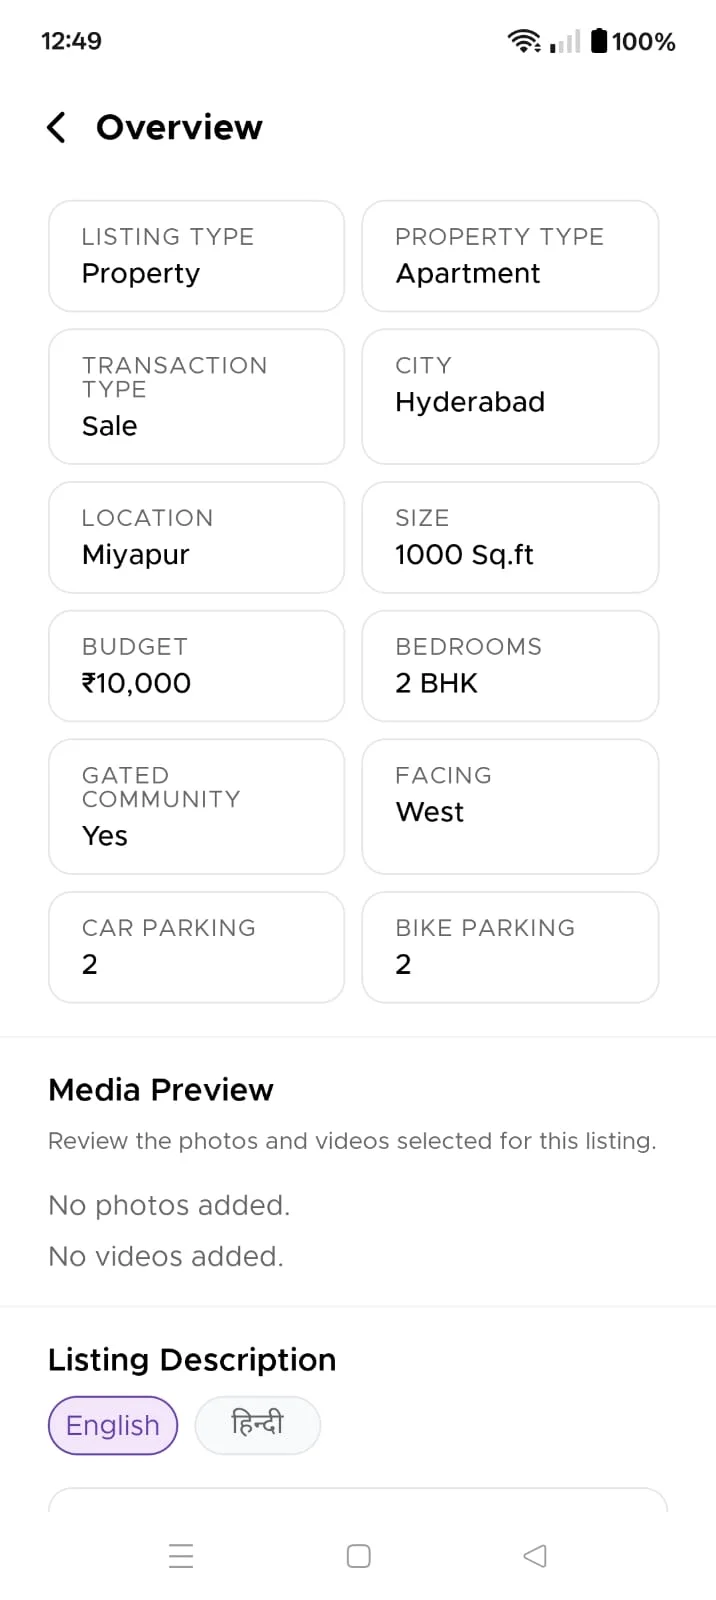This screenshot has width=716, height=1600.
Task: Tap the Facing West card
Action: click(x=510, y=806)
